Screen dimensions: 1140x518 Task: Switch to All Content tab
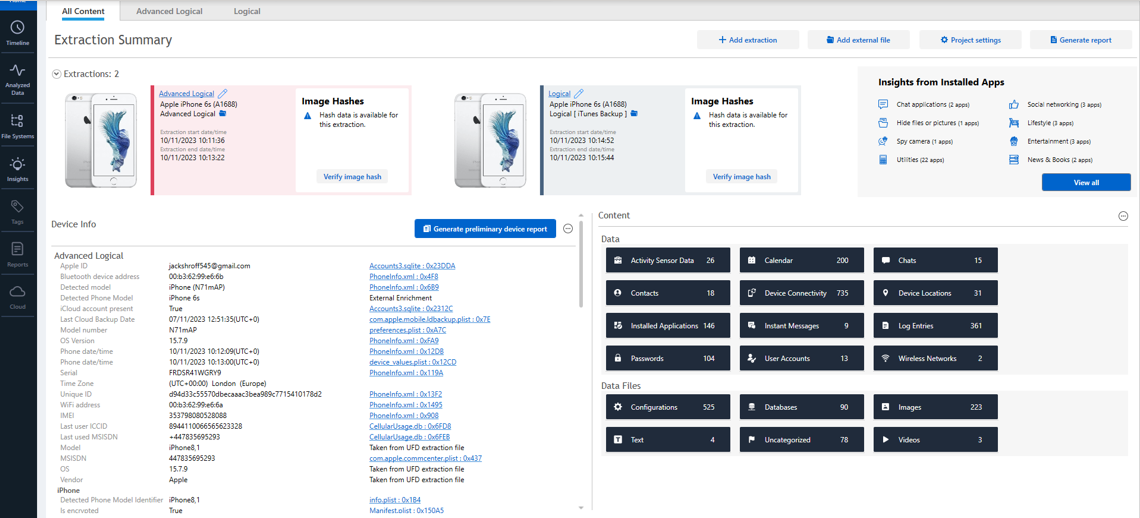[x=83, y=11]
